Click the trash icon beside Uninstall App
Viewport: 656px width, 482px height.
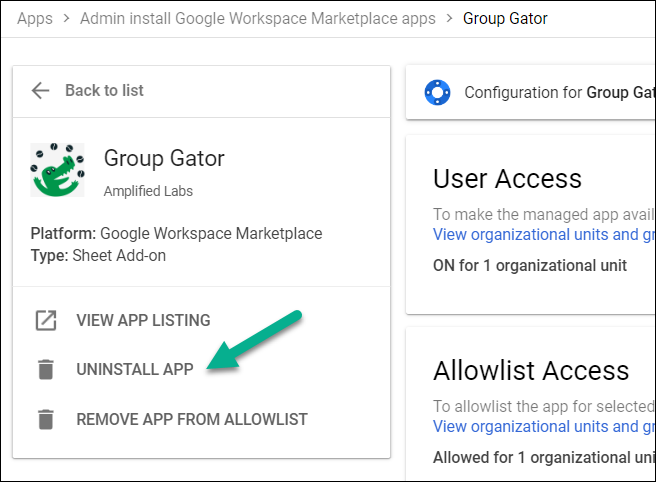point(46,369)
